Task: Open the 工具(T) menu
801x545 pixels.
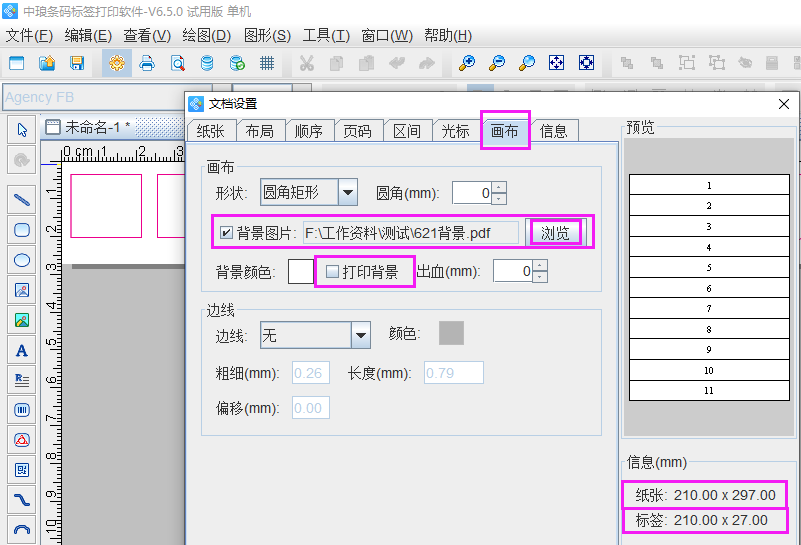Action: tap(326, 35)
